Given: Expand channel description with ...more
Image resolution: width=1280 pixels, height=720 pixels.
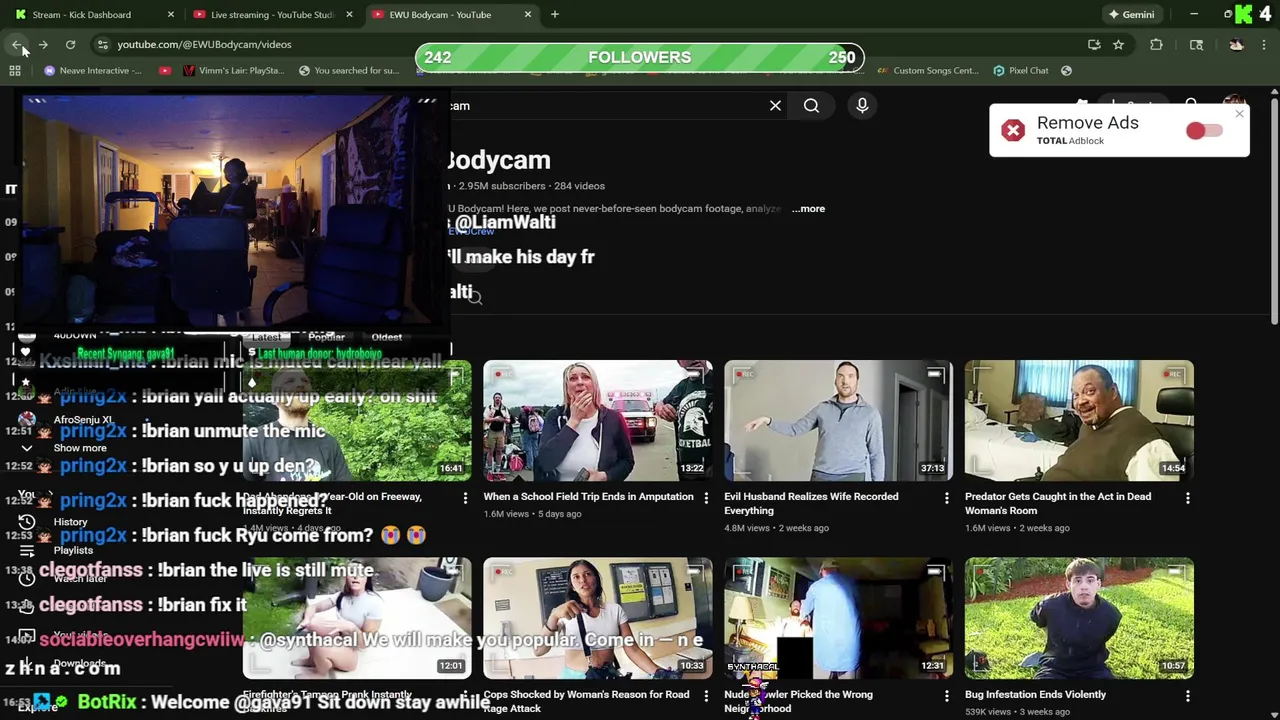Looking at the screenshot, I should click(808, 208).
